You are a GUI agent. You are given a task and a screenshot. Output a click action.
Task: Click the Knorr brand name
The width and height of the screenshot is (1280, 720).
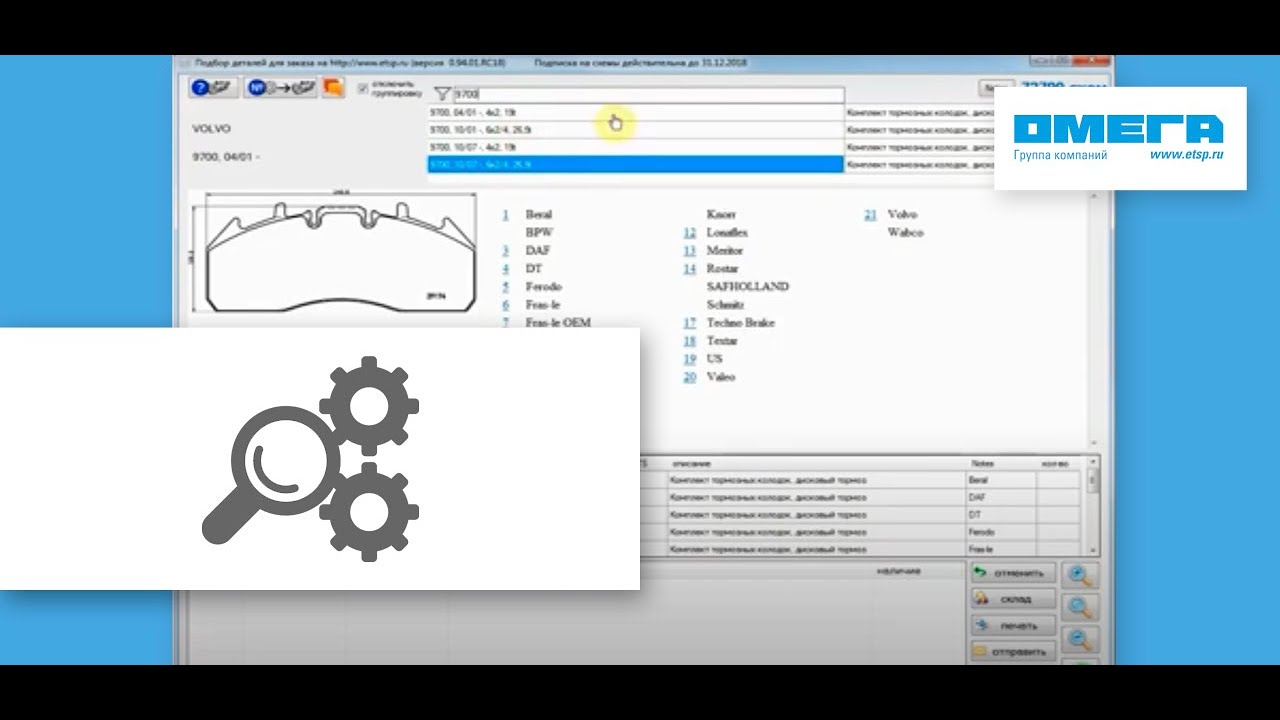721,214
